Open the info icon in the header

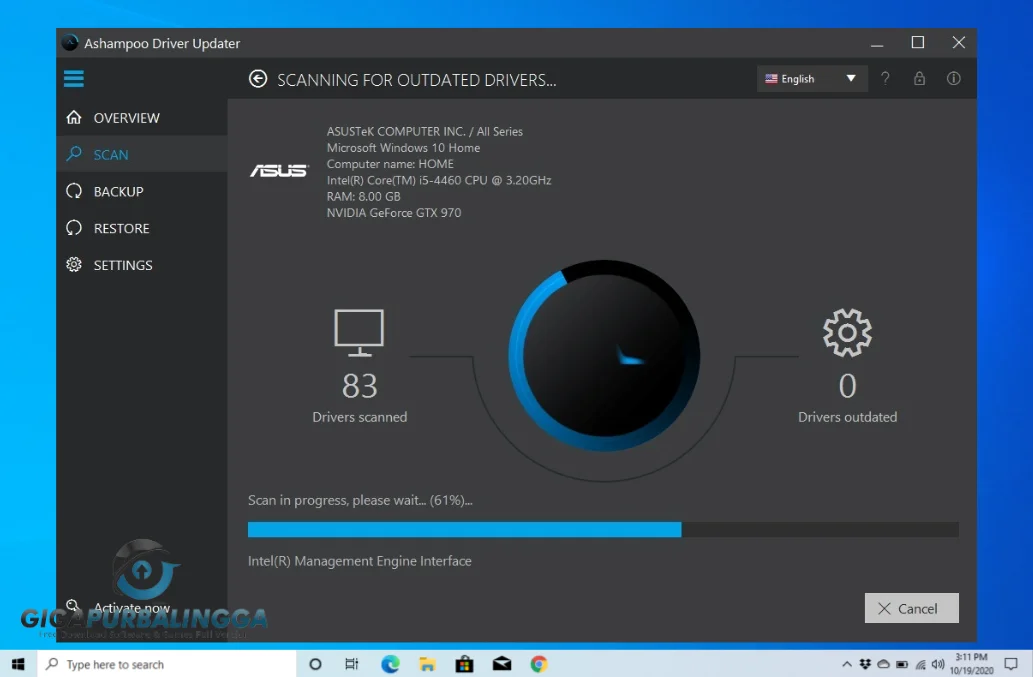[x=953, y=79]
